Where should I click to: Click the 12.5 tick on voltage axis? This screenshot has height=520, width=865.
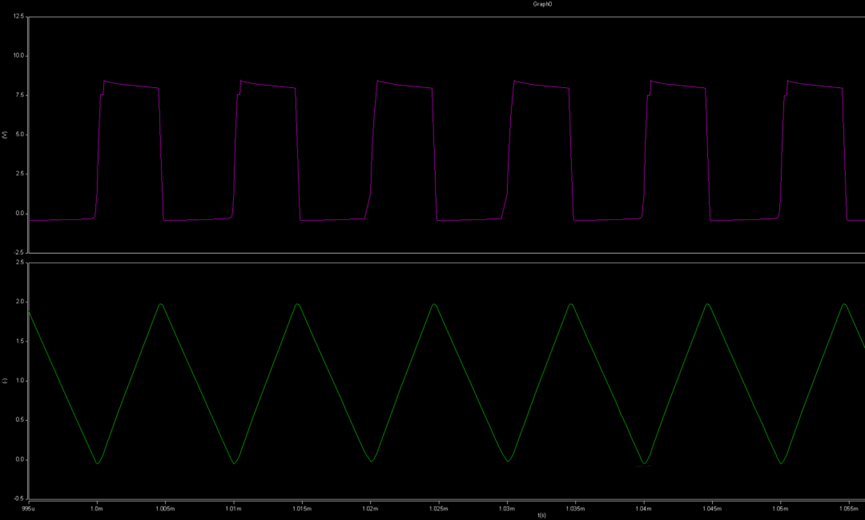pos(19,17)
